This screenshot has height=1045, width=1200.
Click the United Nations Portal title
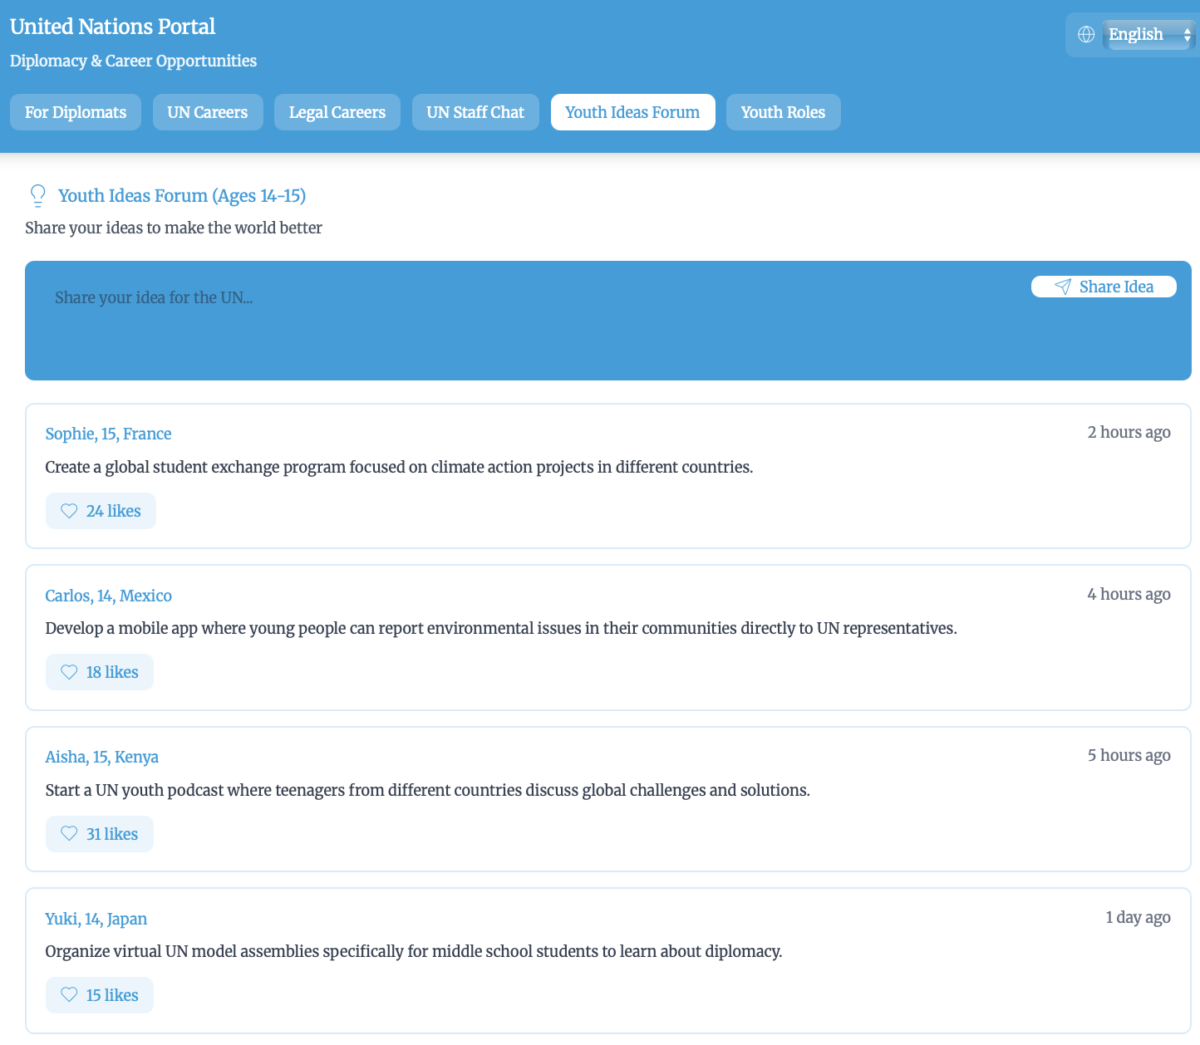tap(113, 27)
